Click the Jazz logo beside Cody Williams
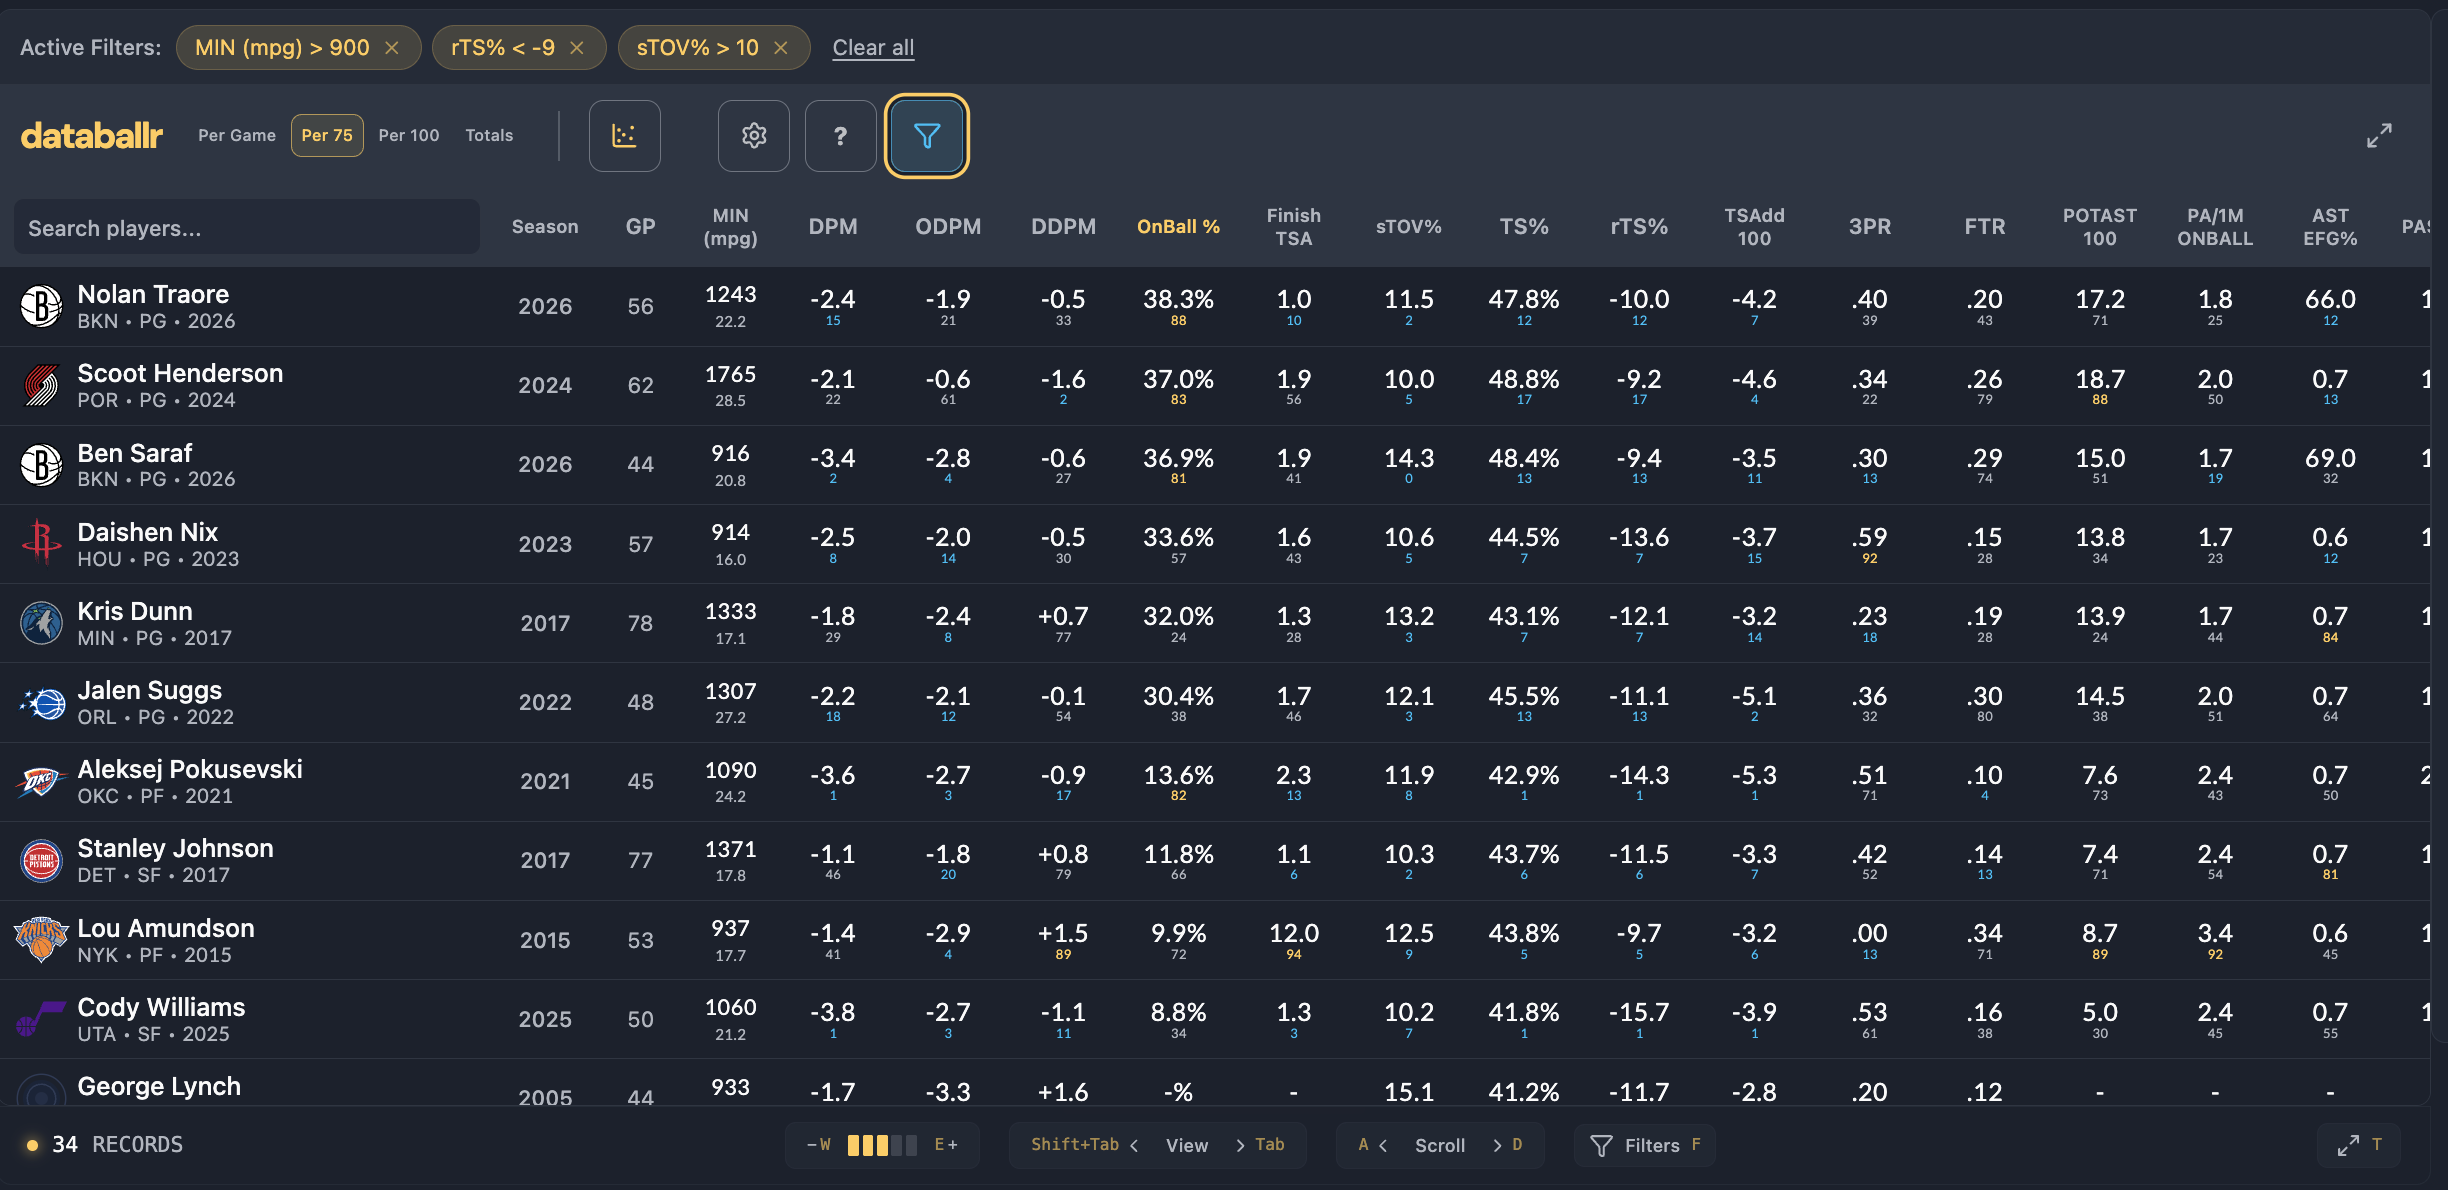Screen dimensions: 2448x1190 [x=41, y=1019]
